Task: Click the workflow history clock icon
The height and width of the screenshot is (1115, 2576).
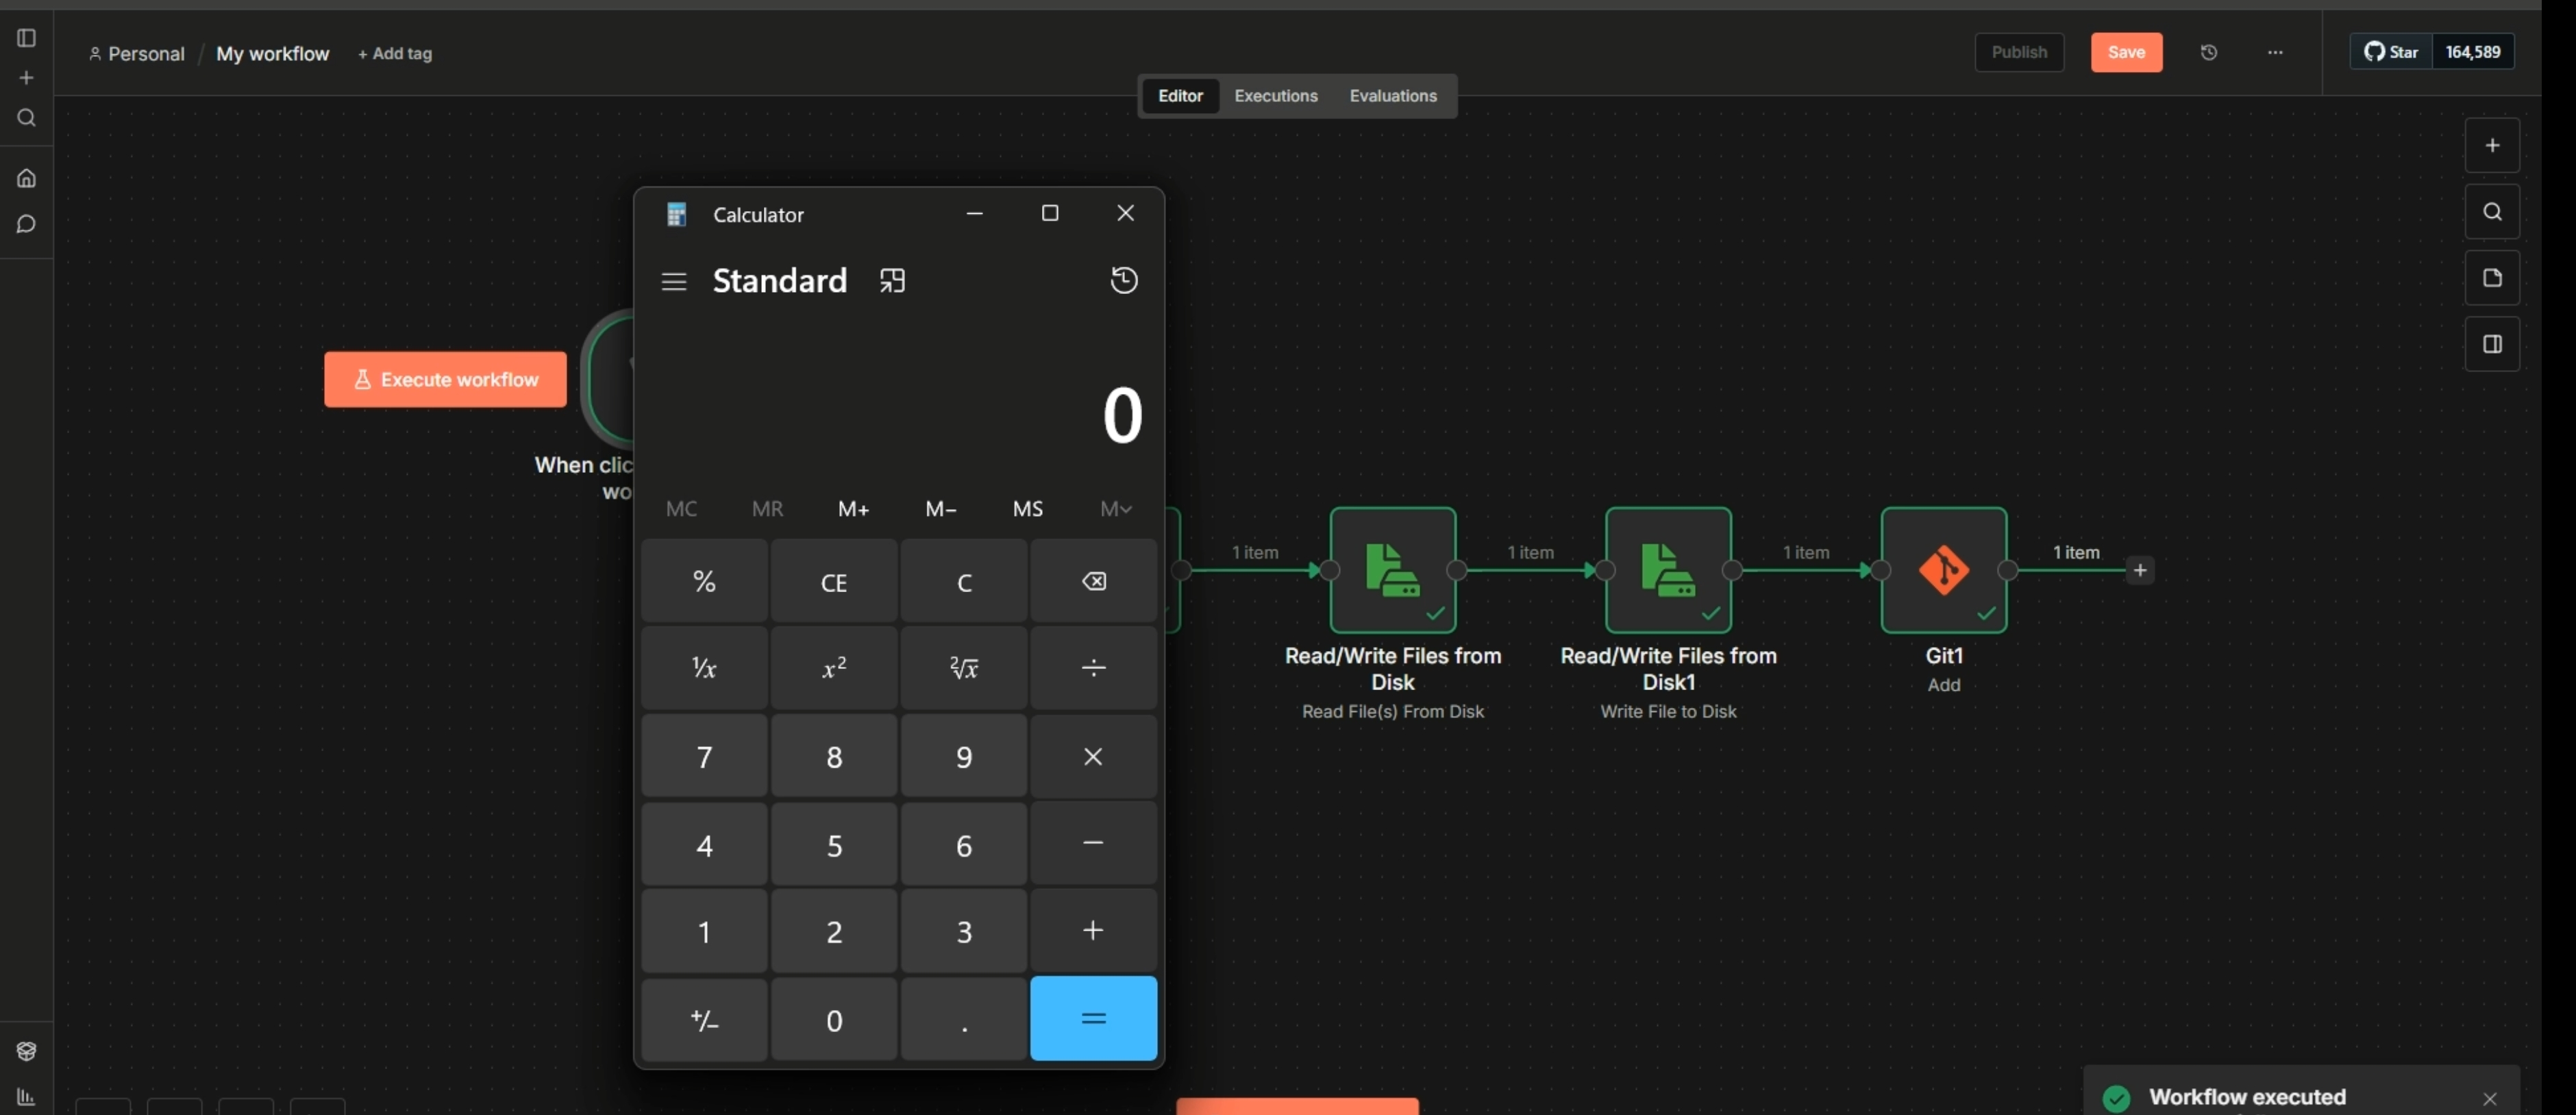Action: pyautogui.click(x=2208, y=52)
